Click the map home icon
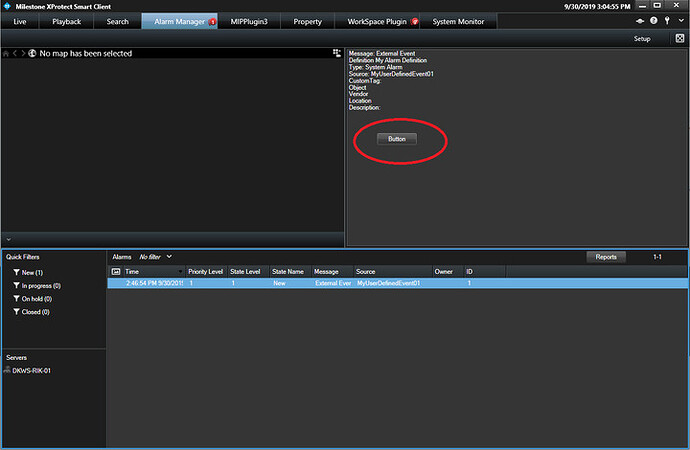The image size is (690, 450). [5, 53]
